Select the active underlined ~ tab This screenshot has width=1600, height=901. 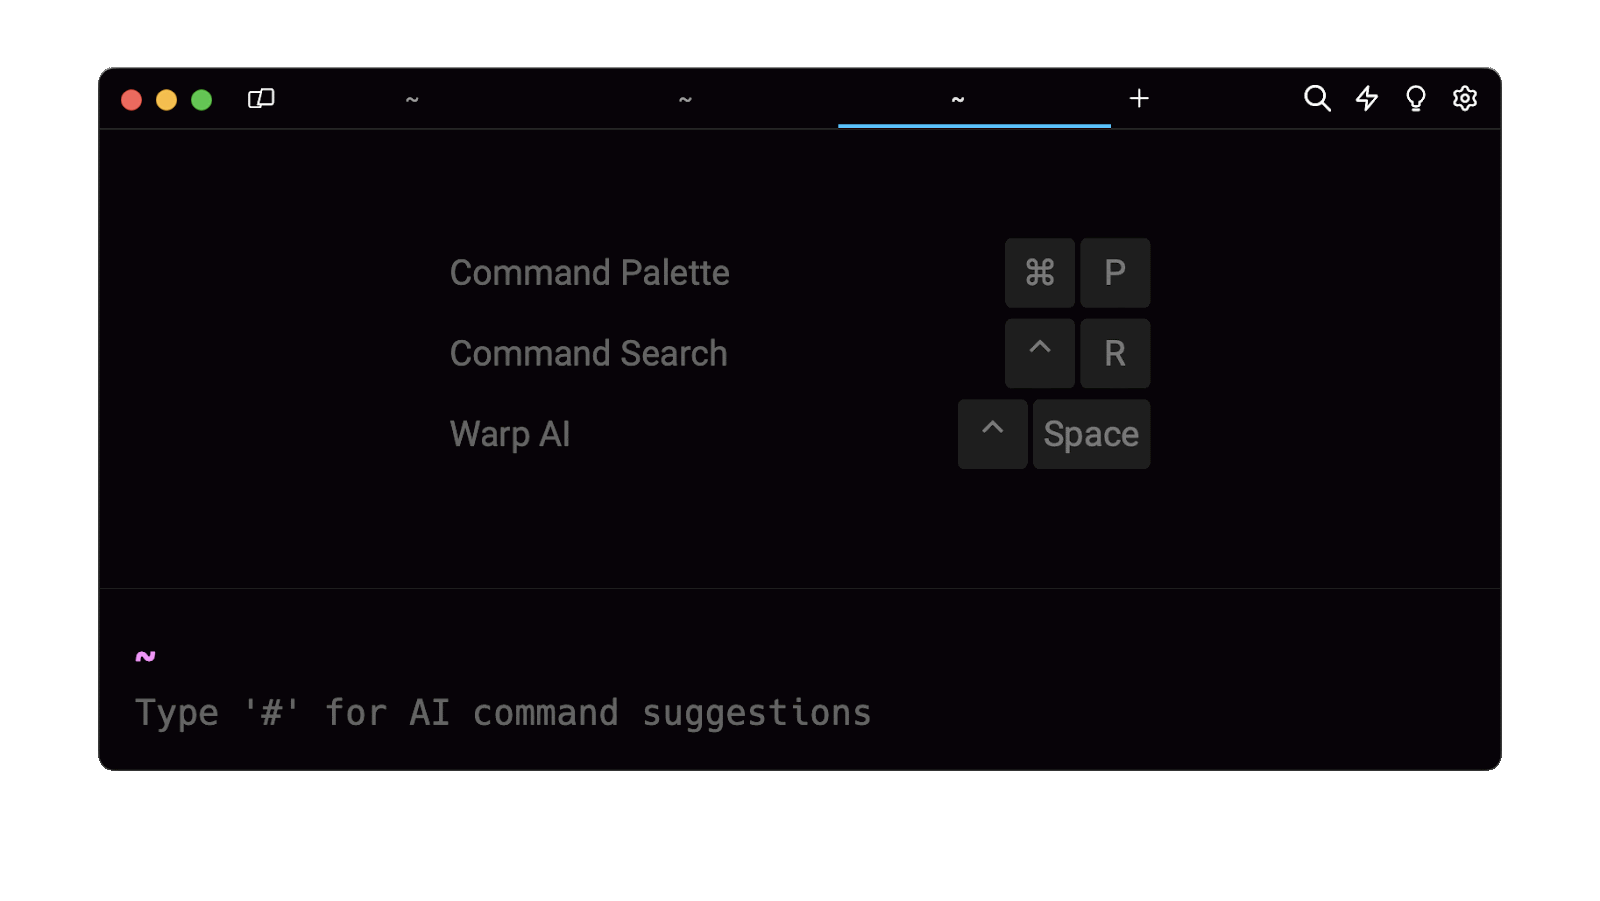[x=958, y=100]
